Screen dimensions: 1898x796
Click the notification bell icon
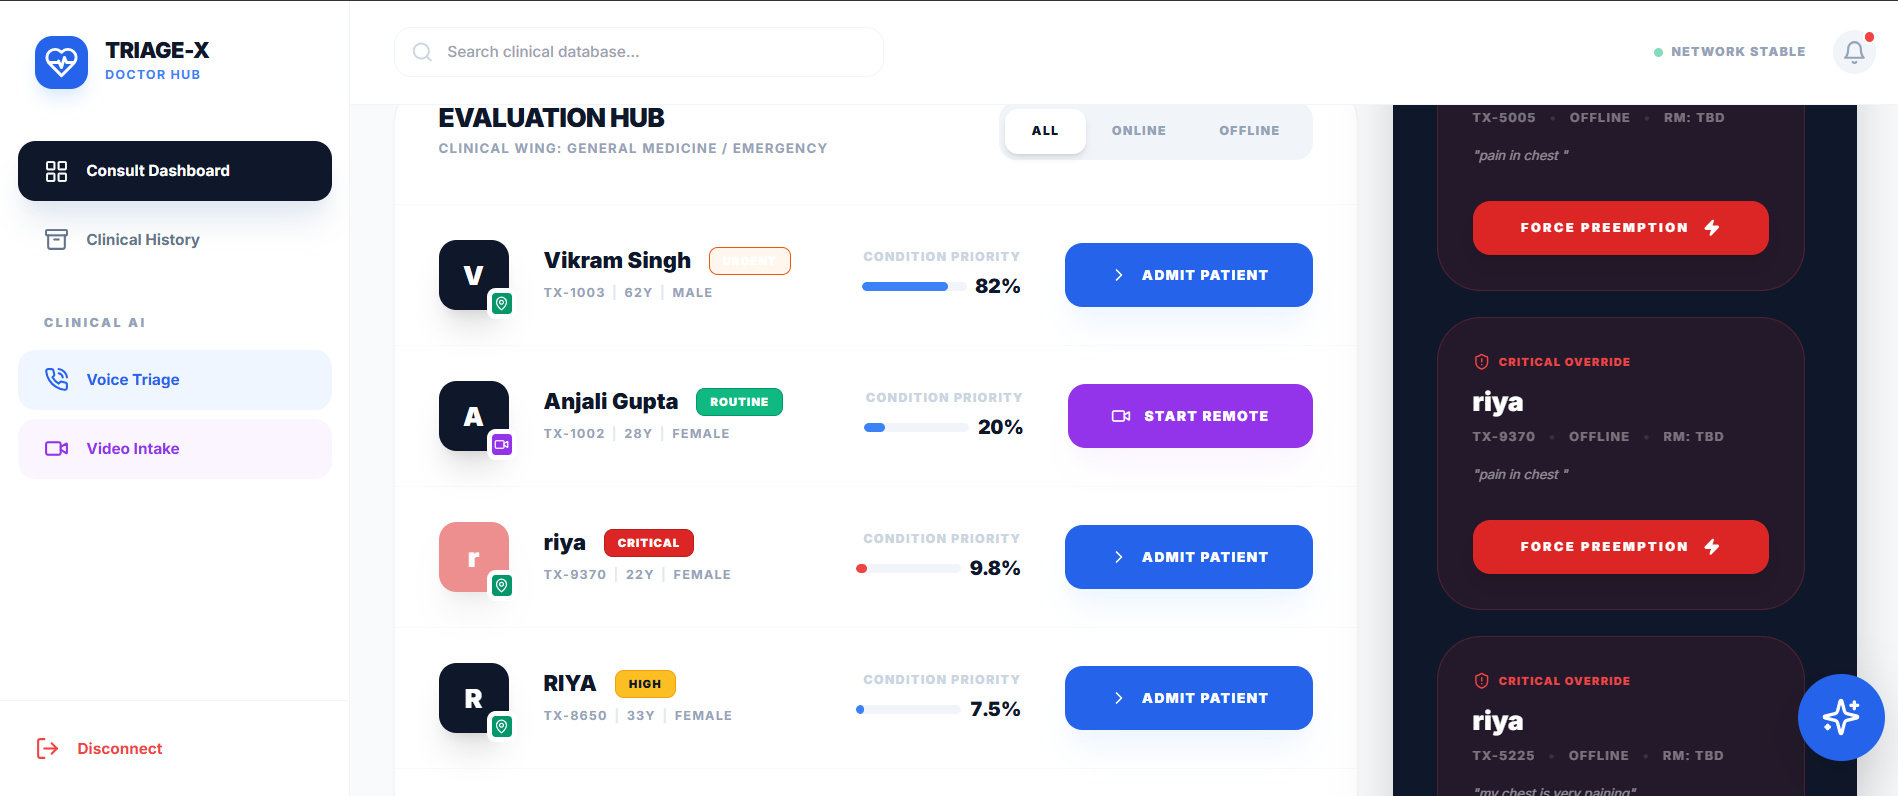pyautogui.click(x=1853, y=52)
